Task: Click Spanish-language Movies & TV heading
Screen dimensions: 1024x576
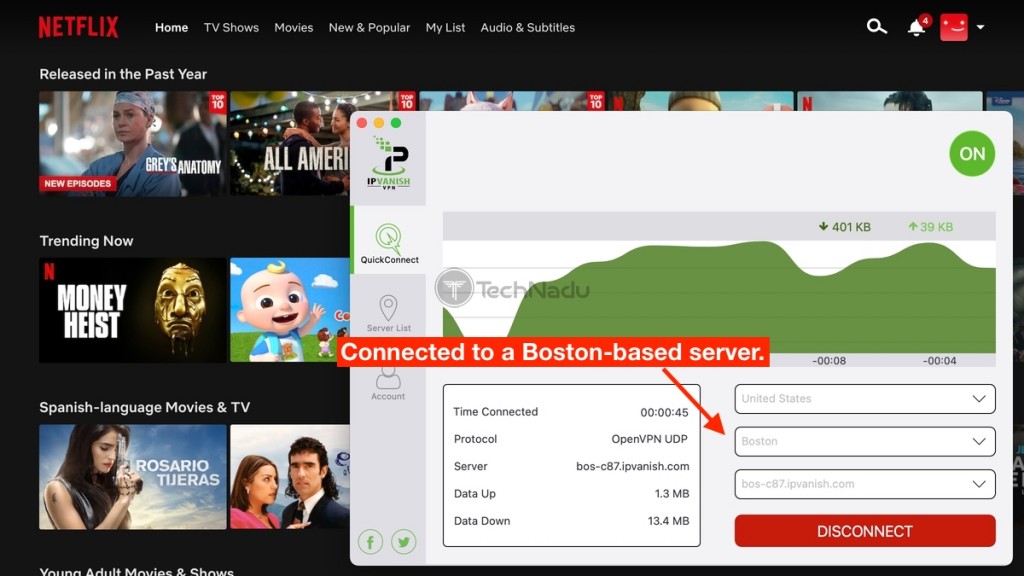Action: (x=144, y=407)
